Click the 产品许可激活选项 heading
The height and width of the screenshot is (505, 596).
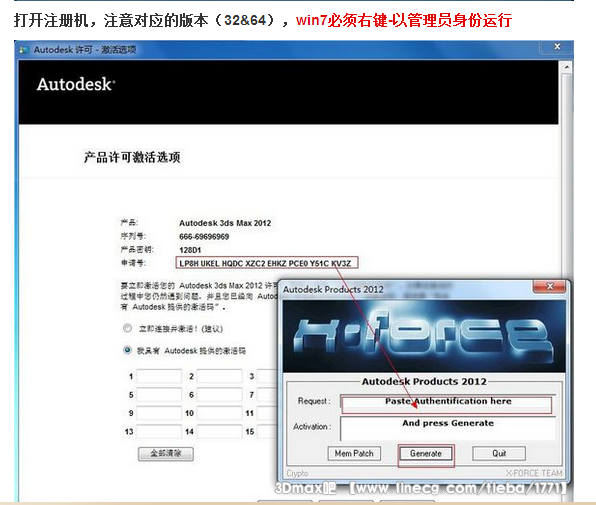pos(132,157)
